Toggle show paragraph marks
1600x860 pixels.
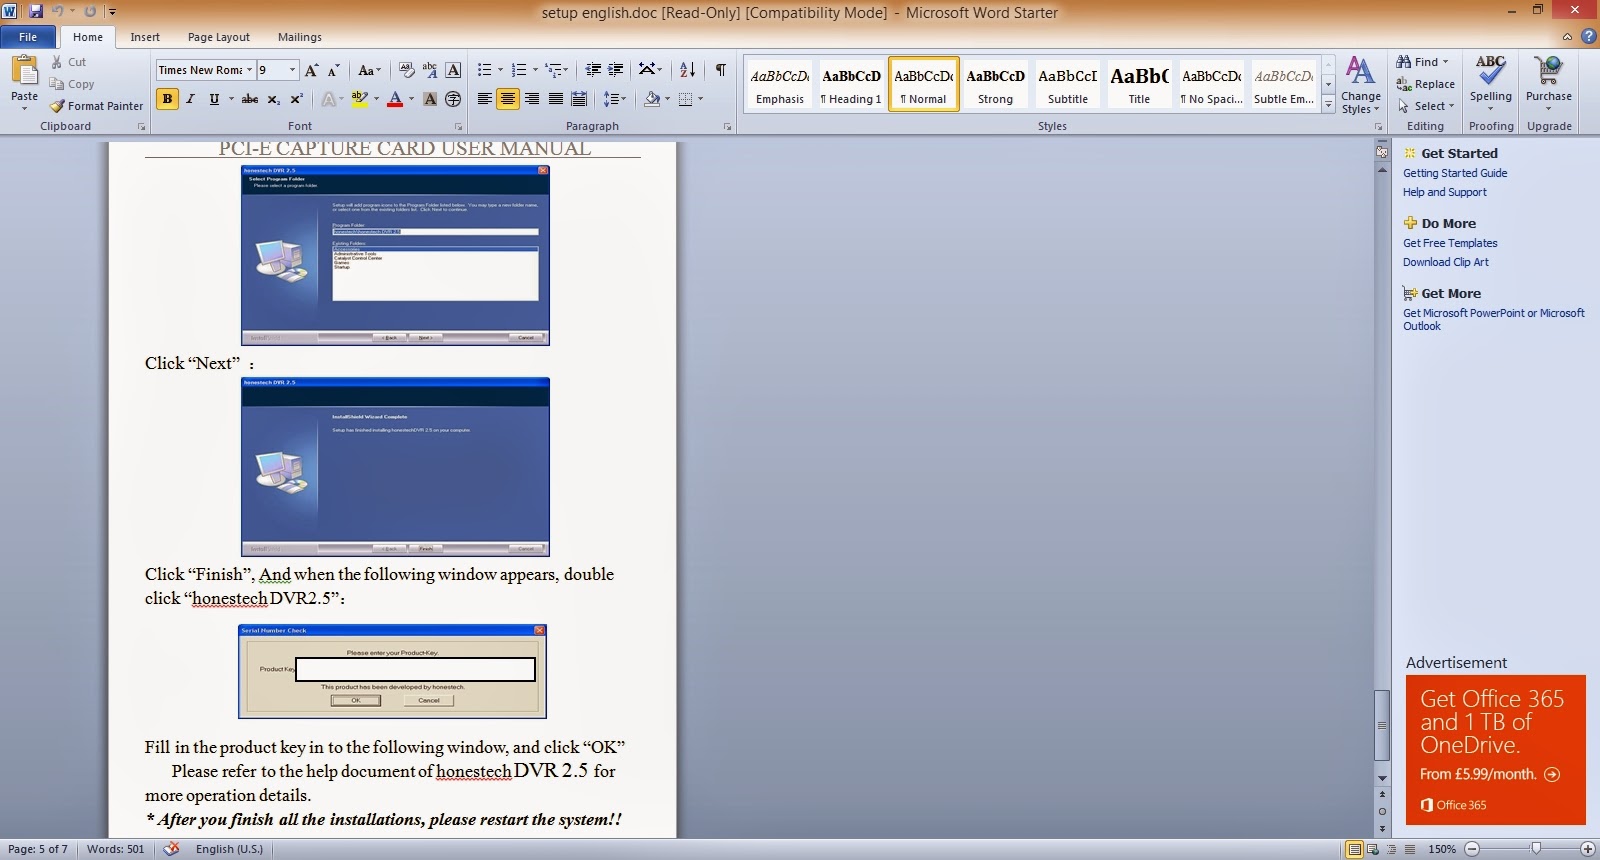(x=721, y=70)
